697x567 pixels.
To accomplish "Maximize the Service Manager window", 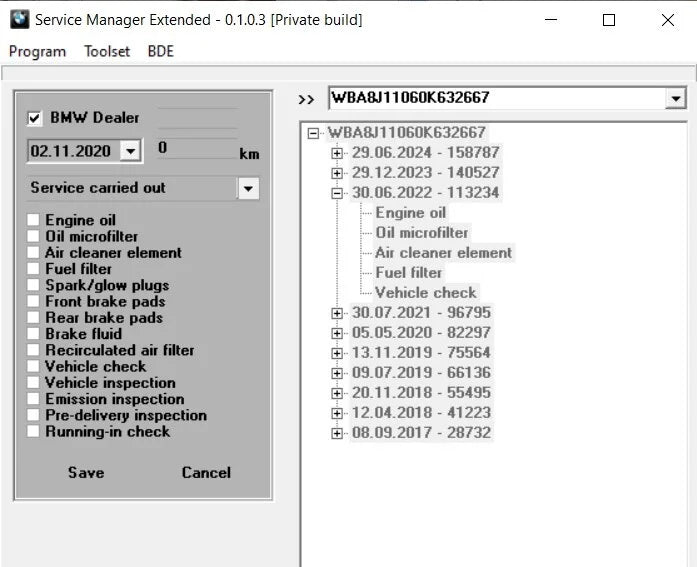I will point(609,20).
